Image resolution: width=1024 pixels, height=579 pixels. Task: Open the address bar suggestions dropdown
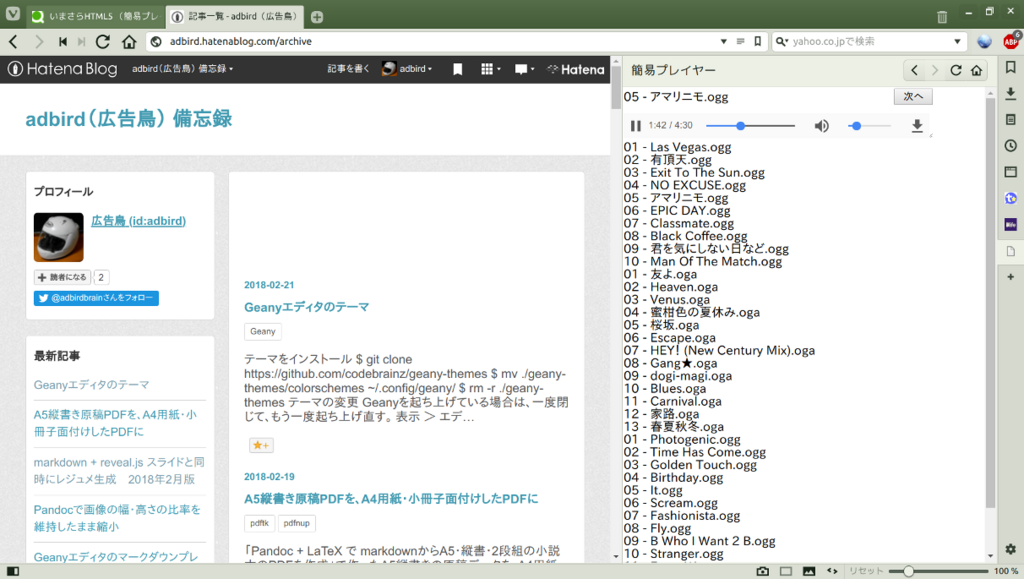point(722,43)
